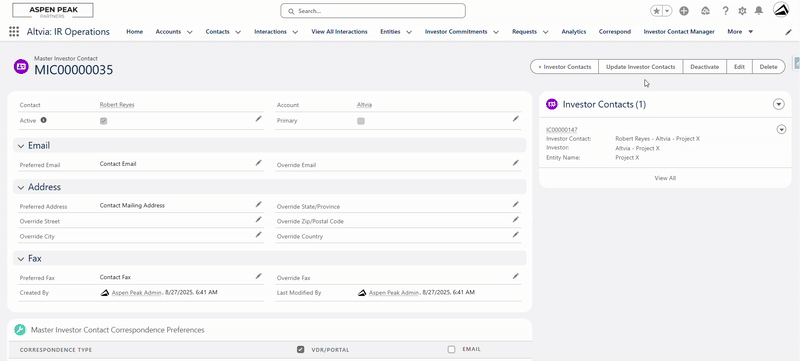Open the View All Interactions tab
The height and width of the screenshot is (361, 800).
(339, 32)
